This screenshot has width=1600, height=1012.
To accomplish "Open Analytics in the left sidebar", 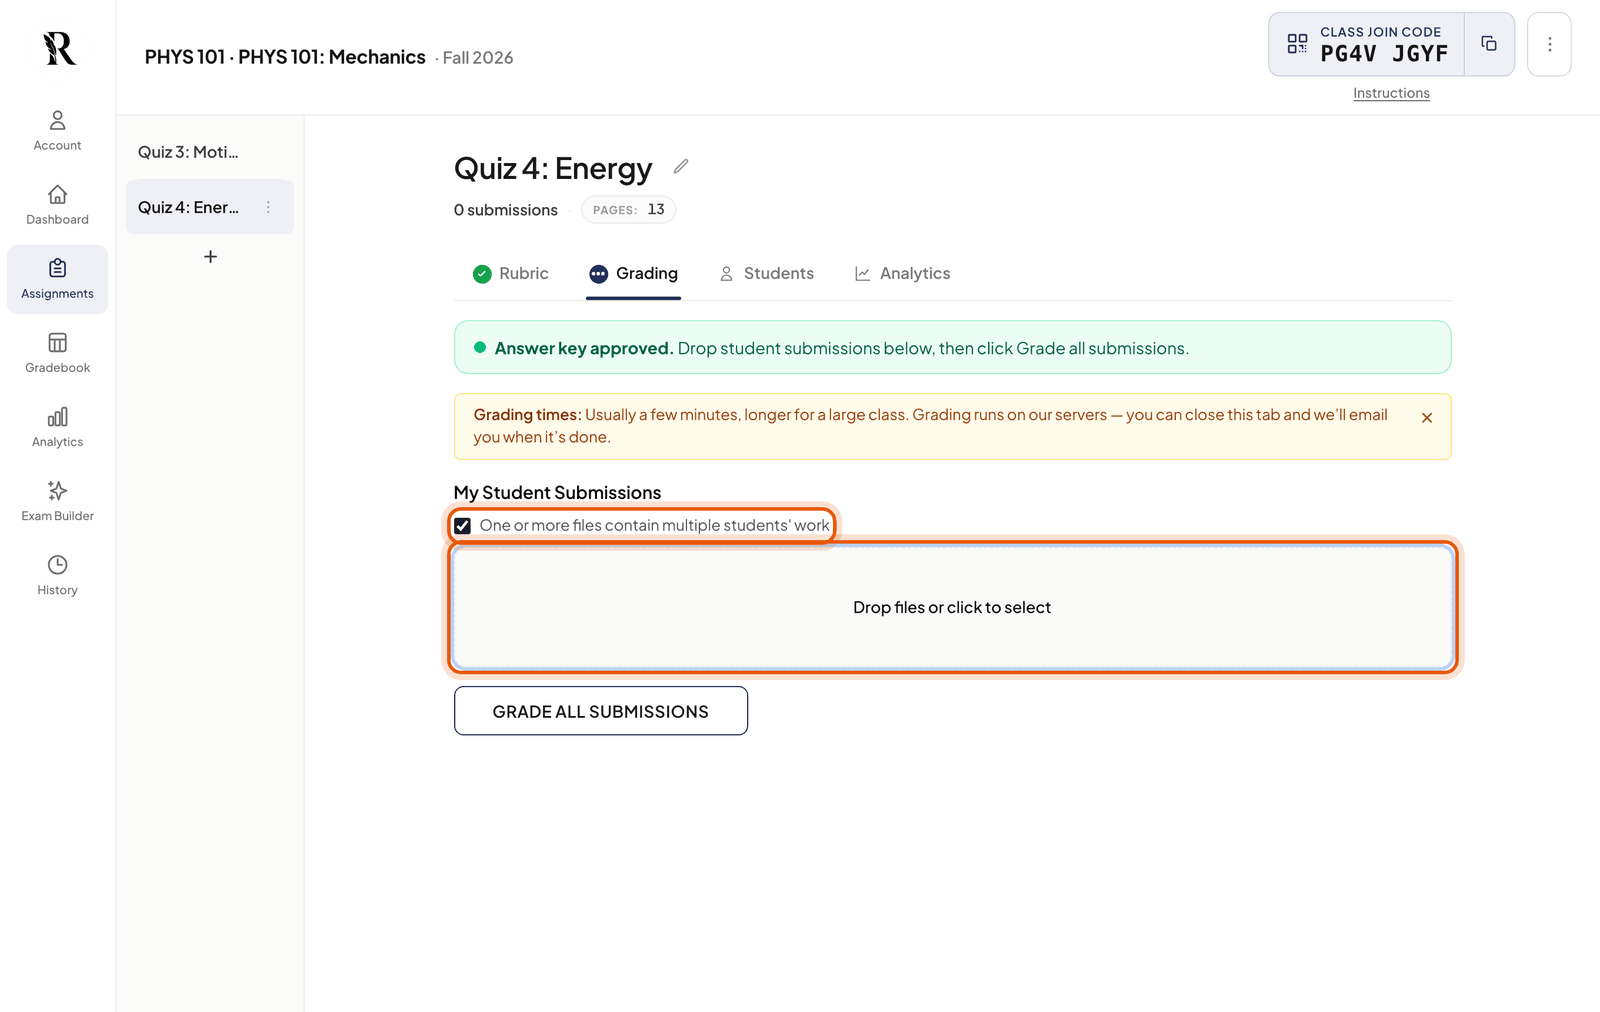I will [x=57, y=427].
